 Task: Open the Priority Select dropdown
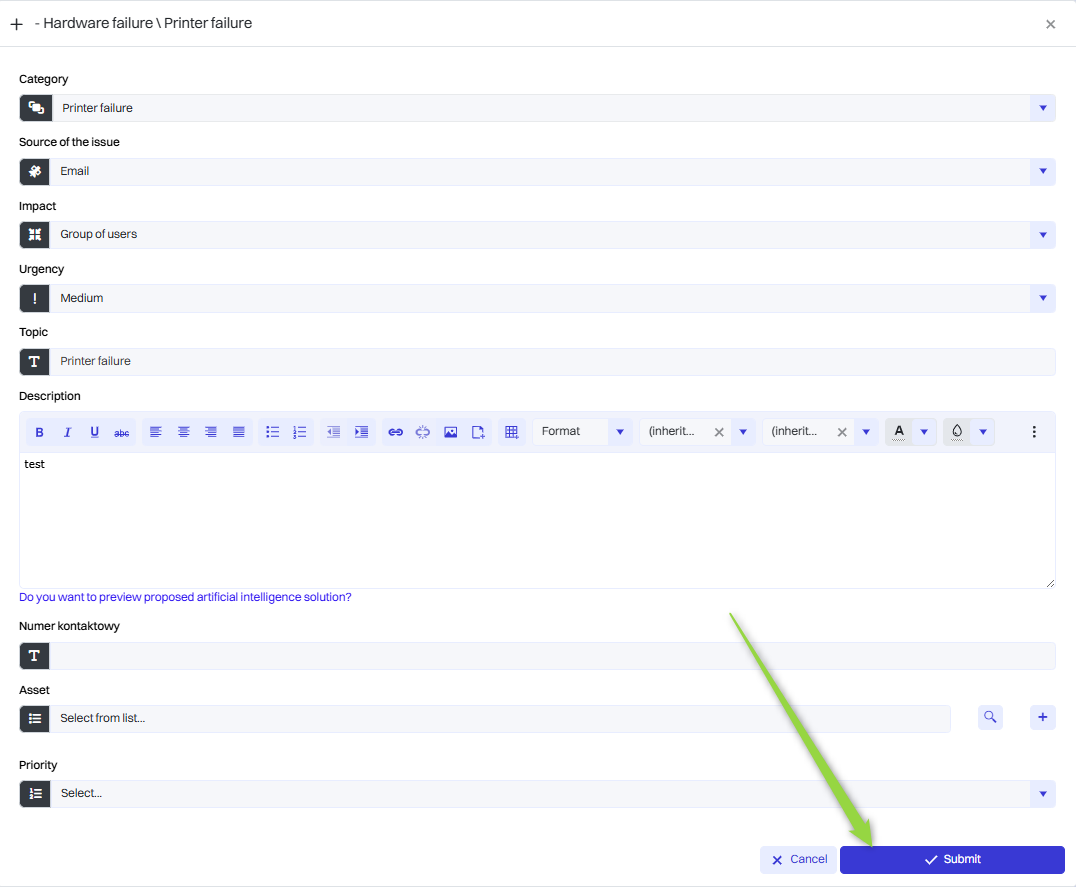tap(1042, 794)
